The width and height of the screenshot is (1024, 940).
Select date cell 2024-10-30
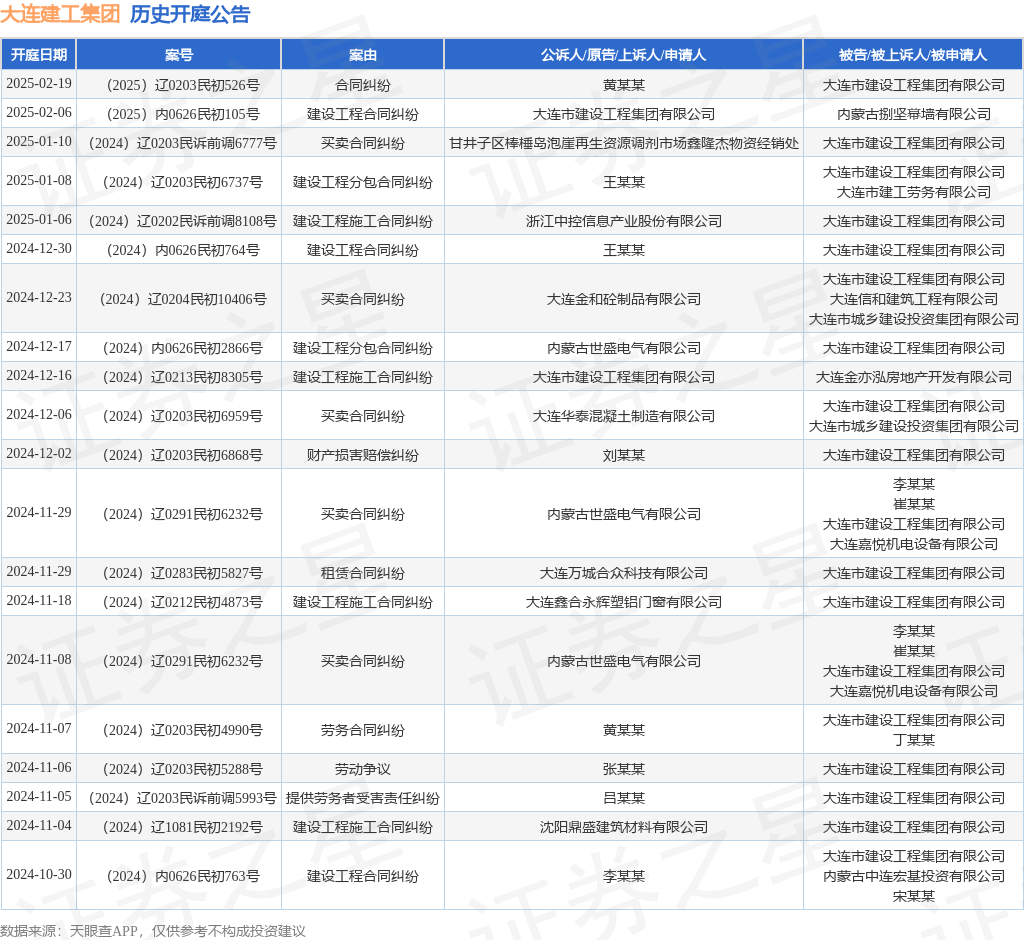(39, 875)
